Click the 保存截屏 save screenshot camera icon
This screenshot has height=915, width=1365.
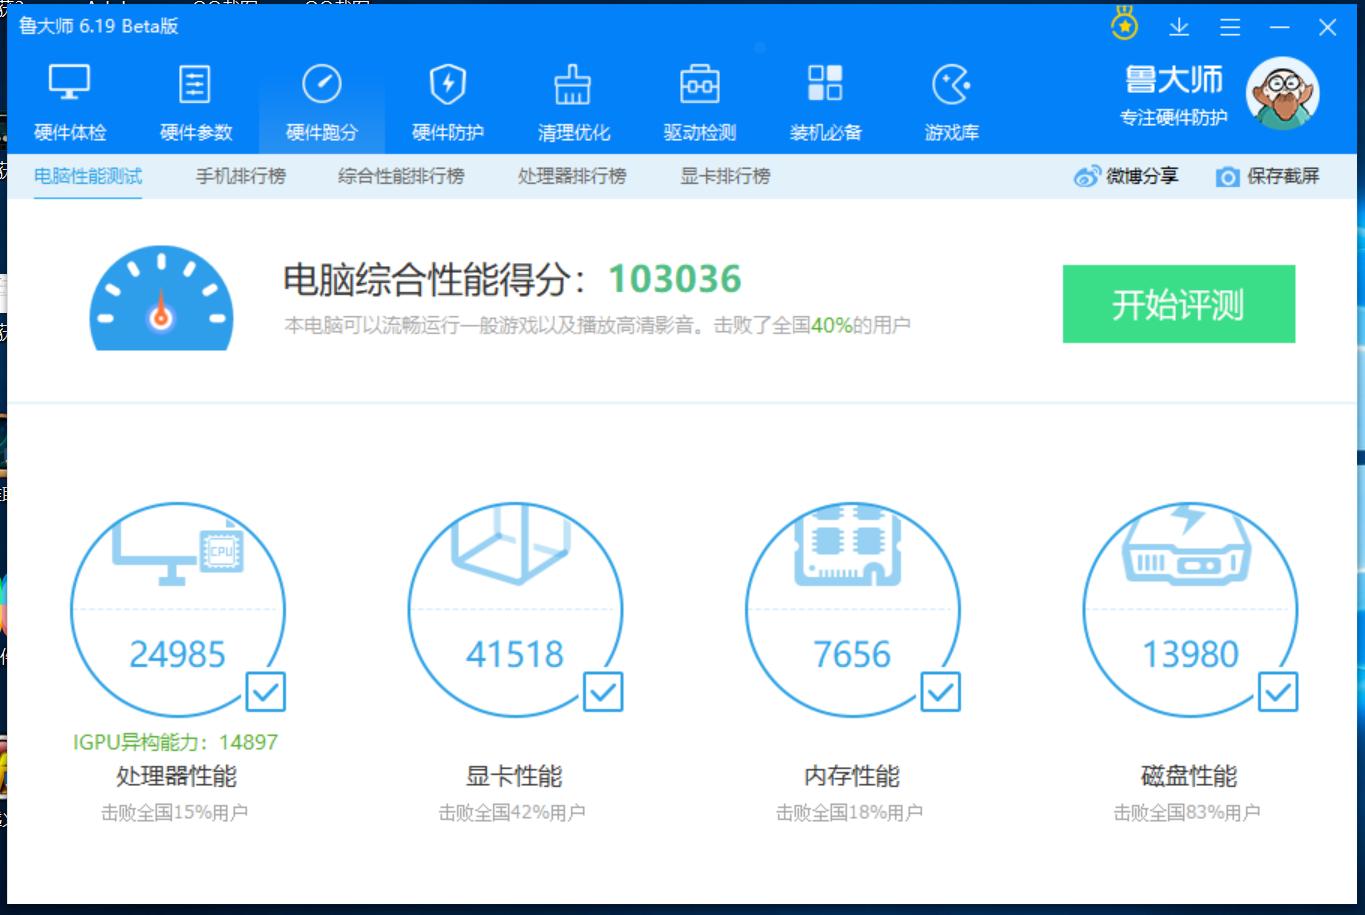(x=1227, y=176)
